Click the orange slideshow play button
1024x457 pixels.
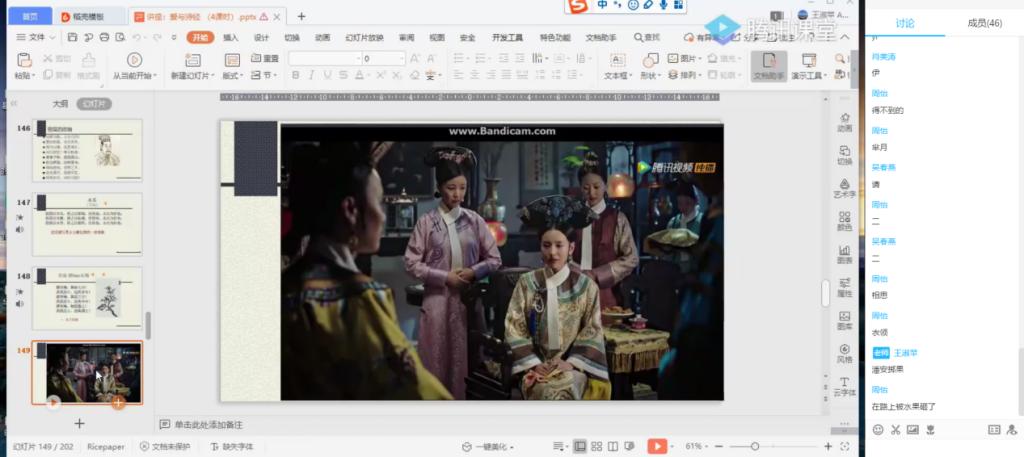656,447
